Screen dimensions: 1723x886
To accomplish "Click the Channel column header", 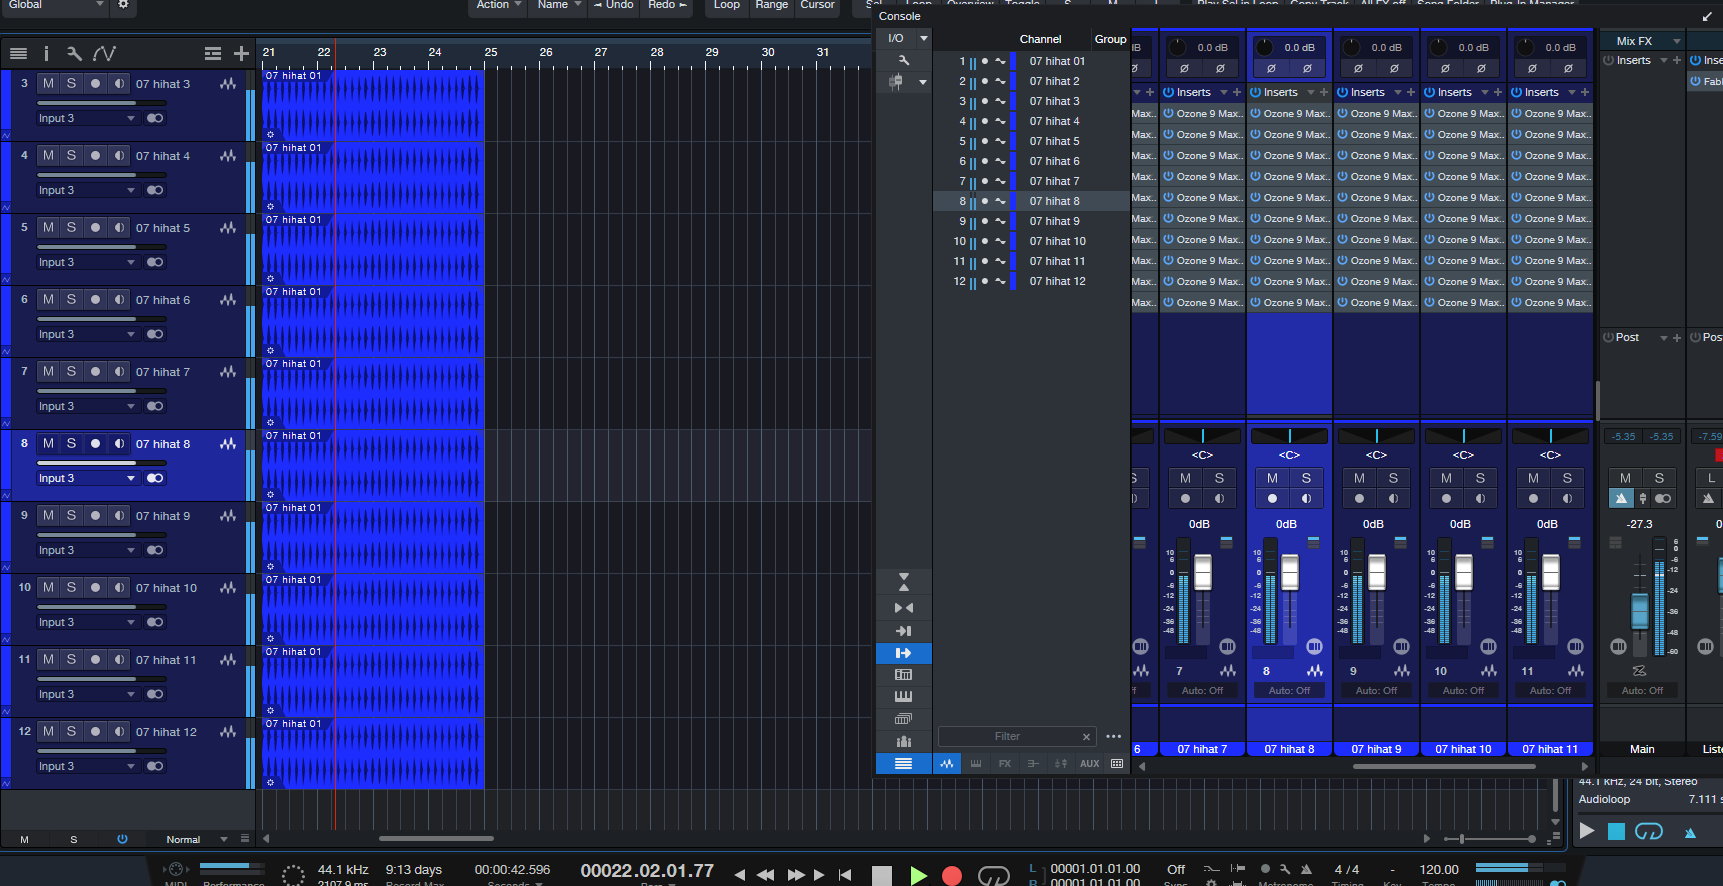I will click(1040, 39).
